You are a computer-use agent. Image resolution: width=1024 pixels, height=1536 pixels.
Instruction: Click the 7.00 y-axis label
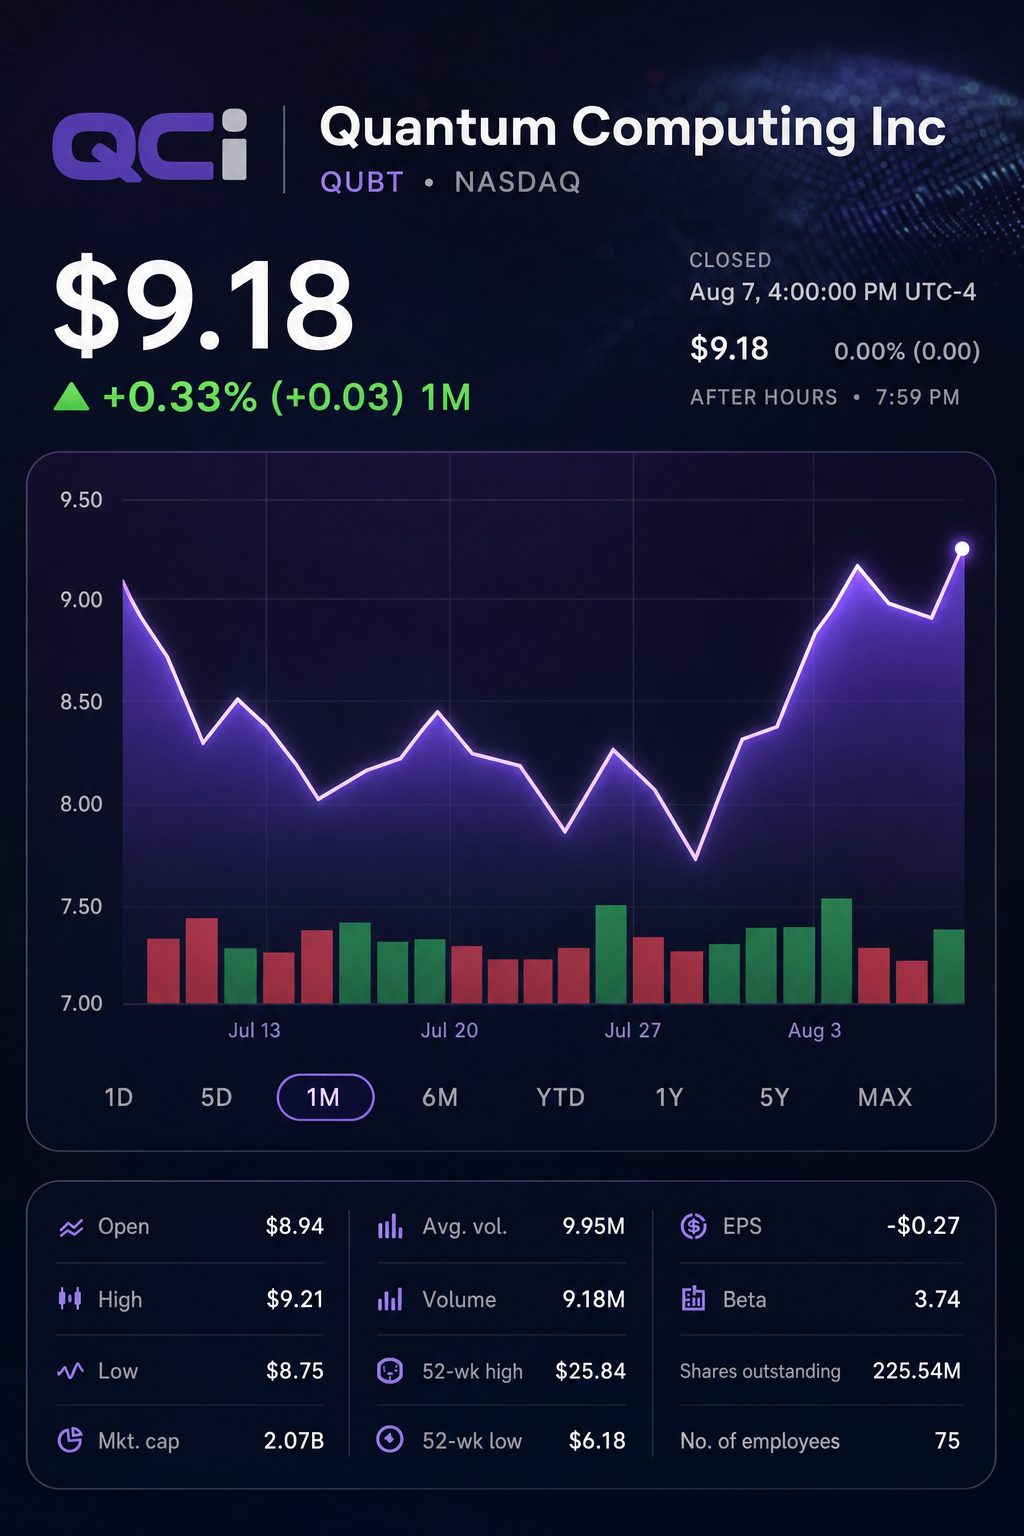tap(81, 1004)
